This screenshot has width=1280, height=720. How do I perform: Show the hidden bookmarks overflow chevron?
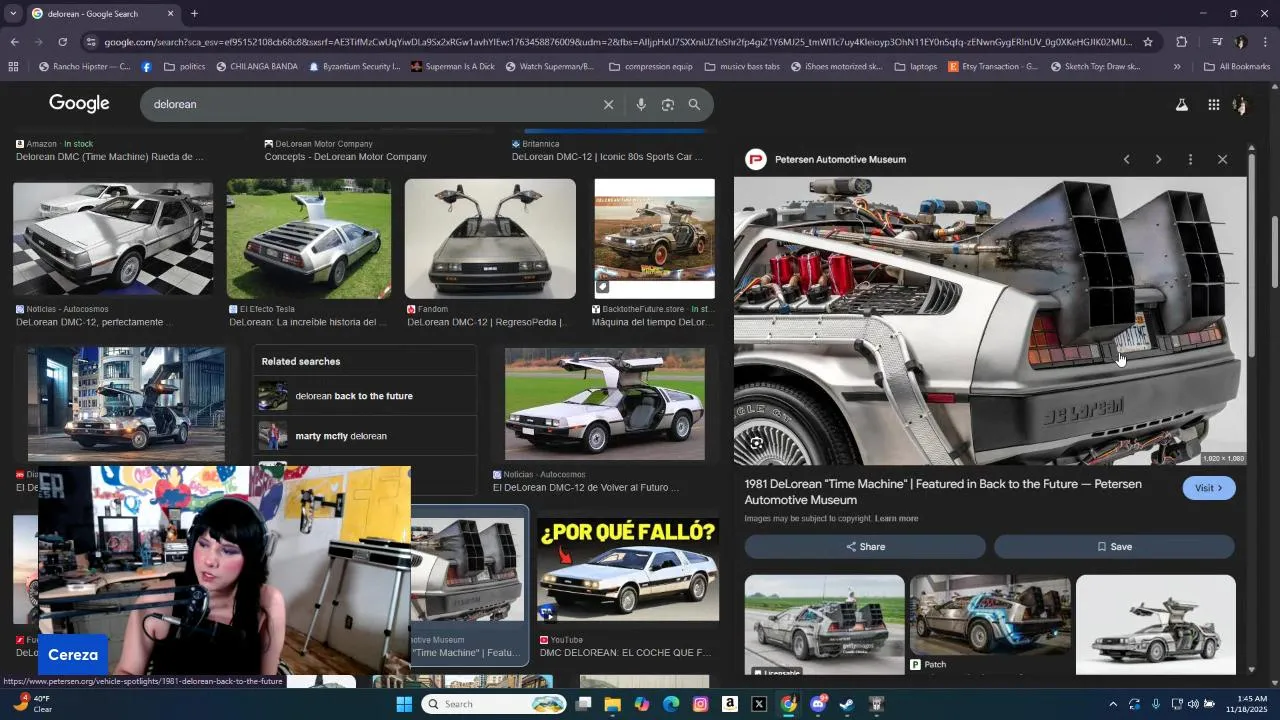[x=1177, y=67]
